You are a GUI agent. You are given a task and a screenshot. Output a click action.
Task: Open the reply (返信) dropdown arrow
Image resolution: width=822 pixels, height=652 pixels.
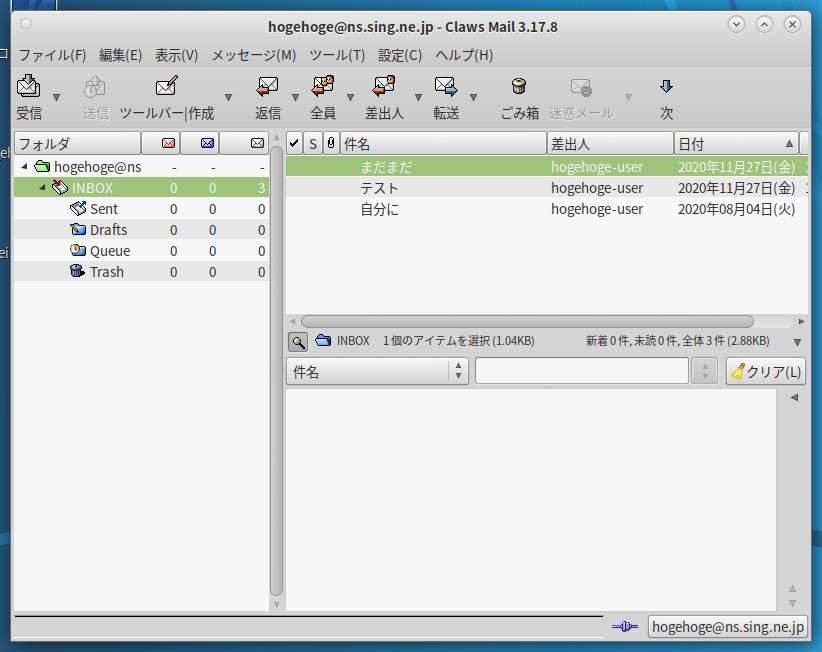(296, 97)
